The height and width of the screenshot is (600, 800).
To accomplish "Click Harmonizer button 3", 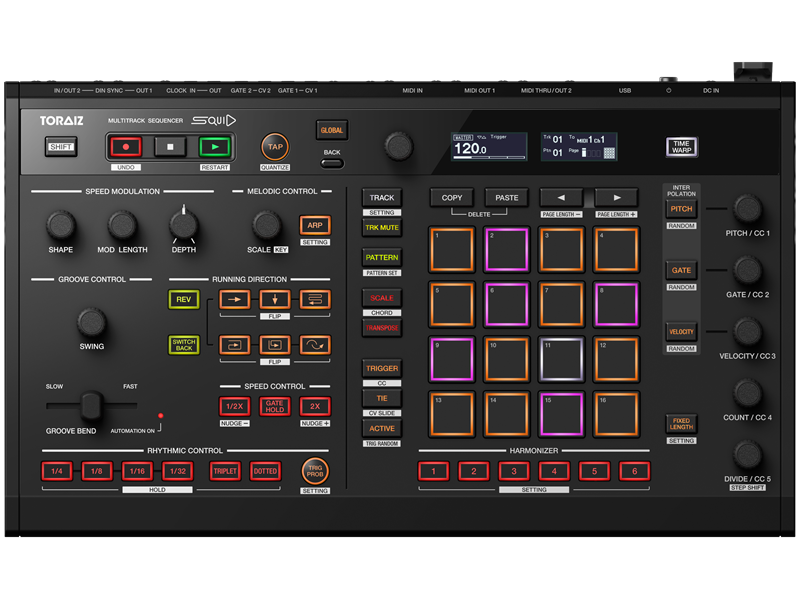I will pyautogui.click(x=514, y=471).
